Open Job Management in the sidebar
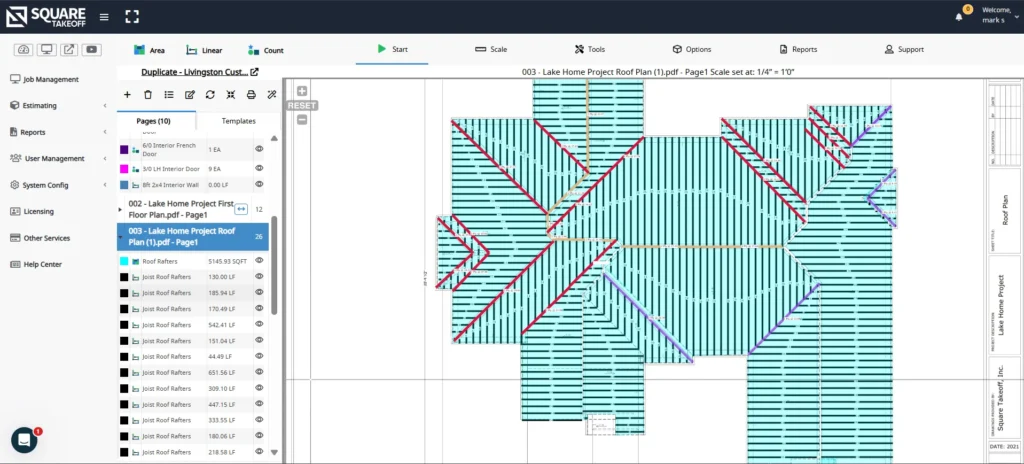 (44, 79)
